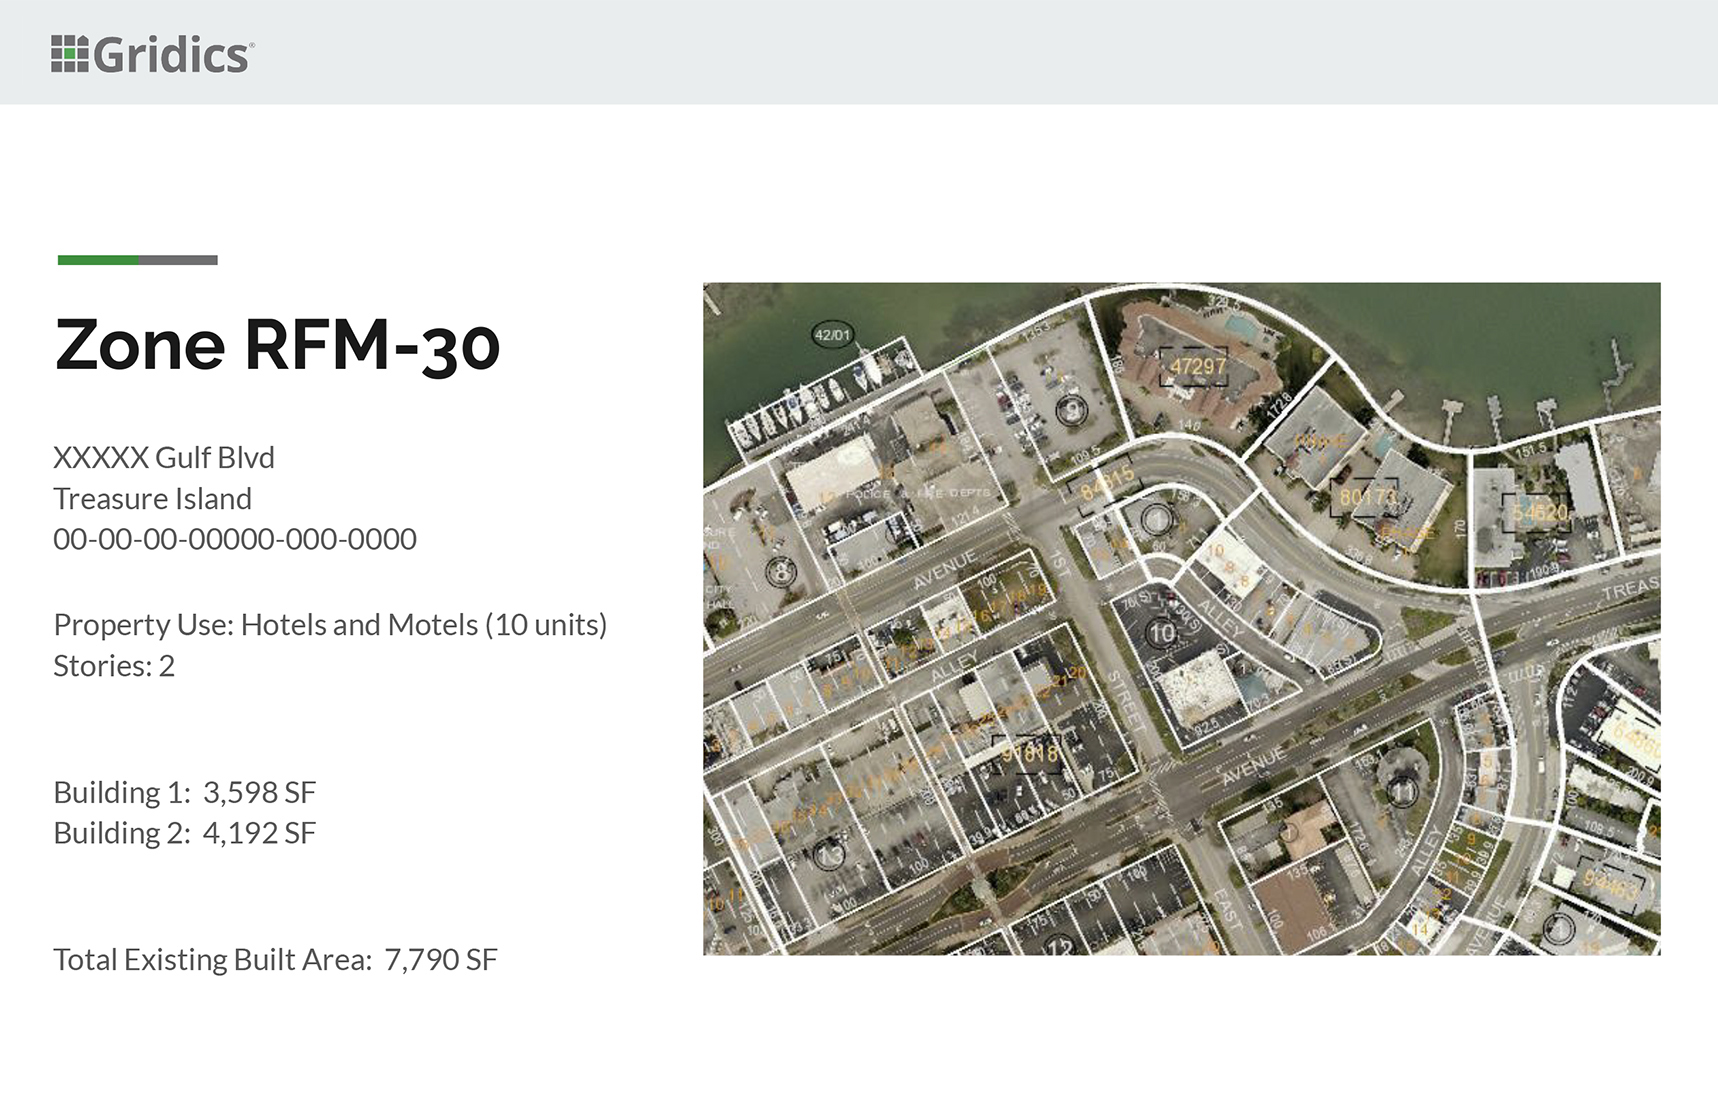
Task: Click the Treasure Island city text
Action: coord(152,498)
